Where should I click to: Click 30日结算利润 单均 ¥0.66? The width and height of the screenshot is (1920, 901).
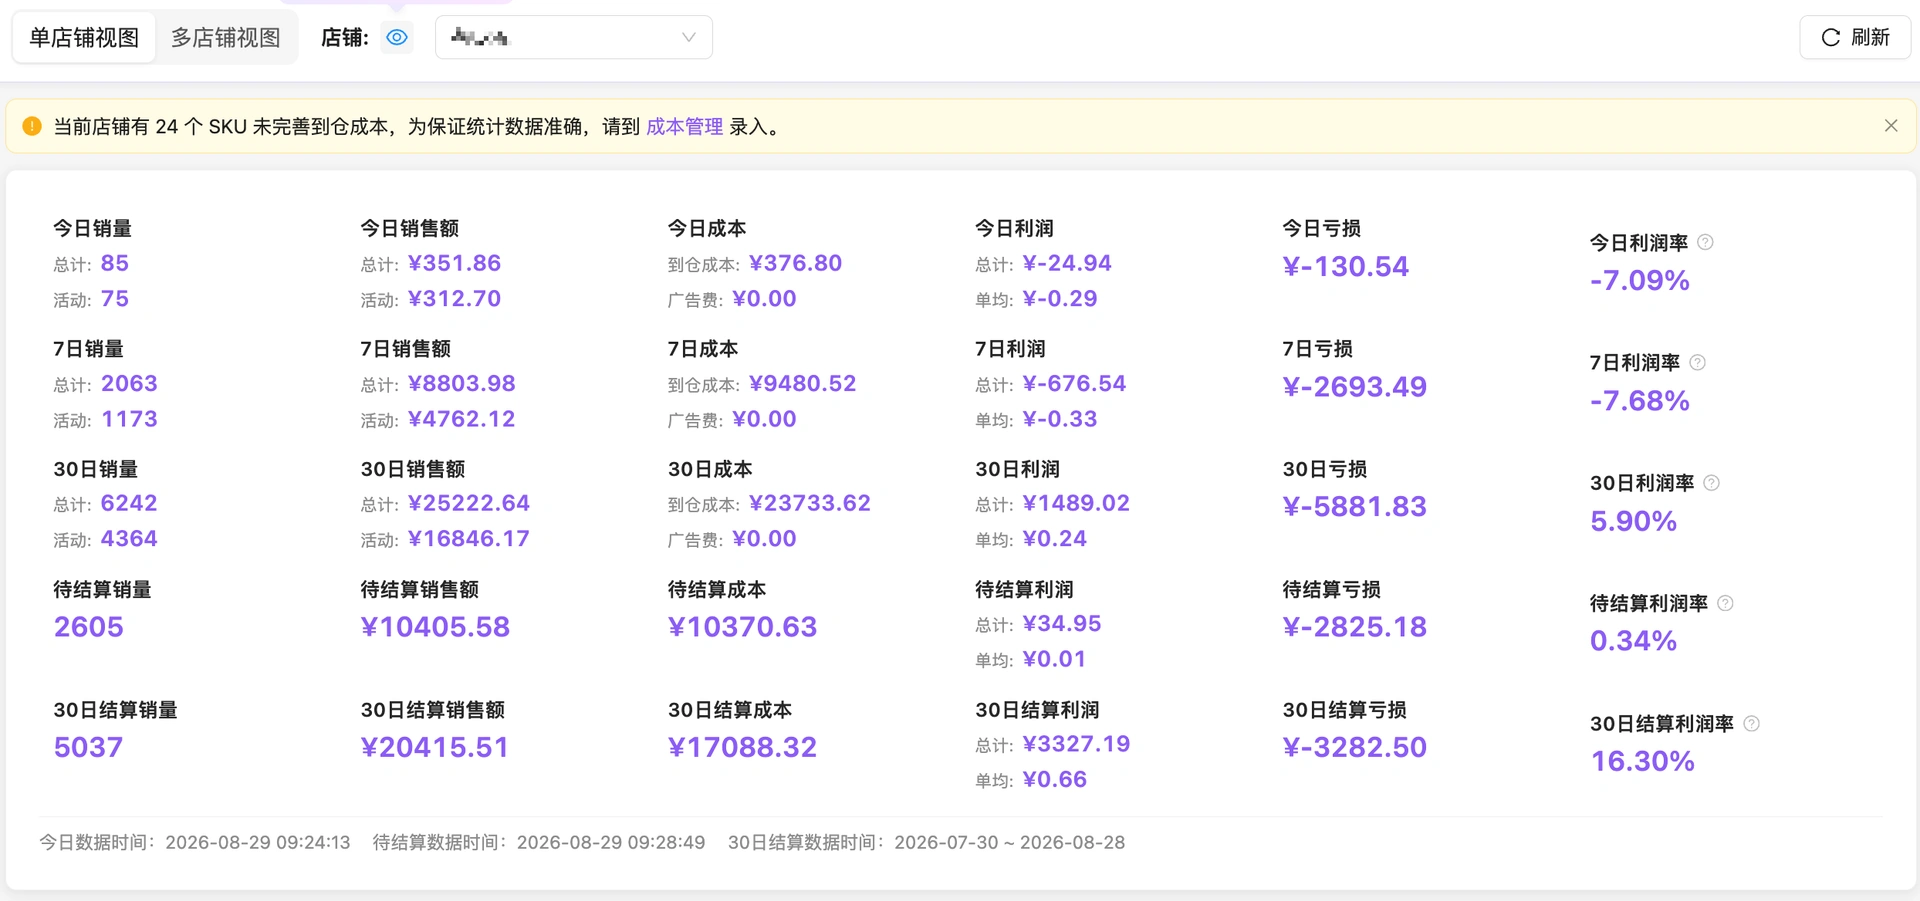[x=1055, y=779]
